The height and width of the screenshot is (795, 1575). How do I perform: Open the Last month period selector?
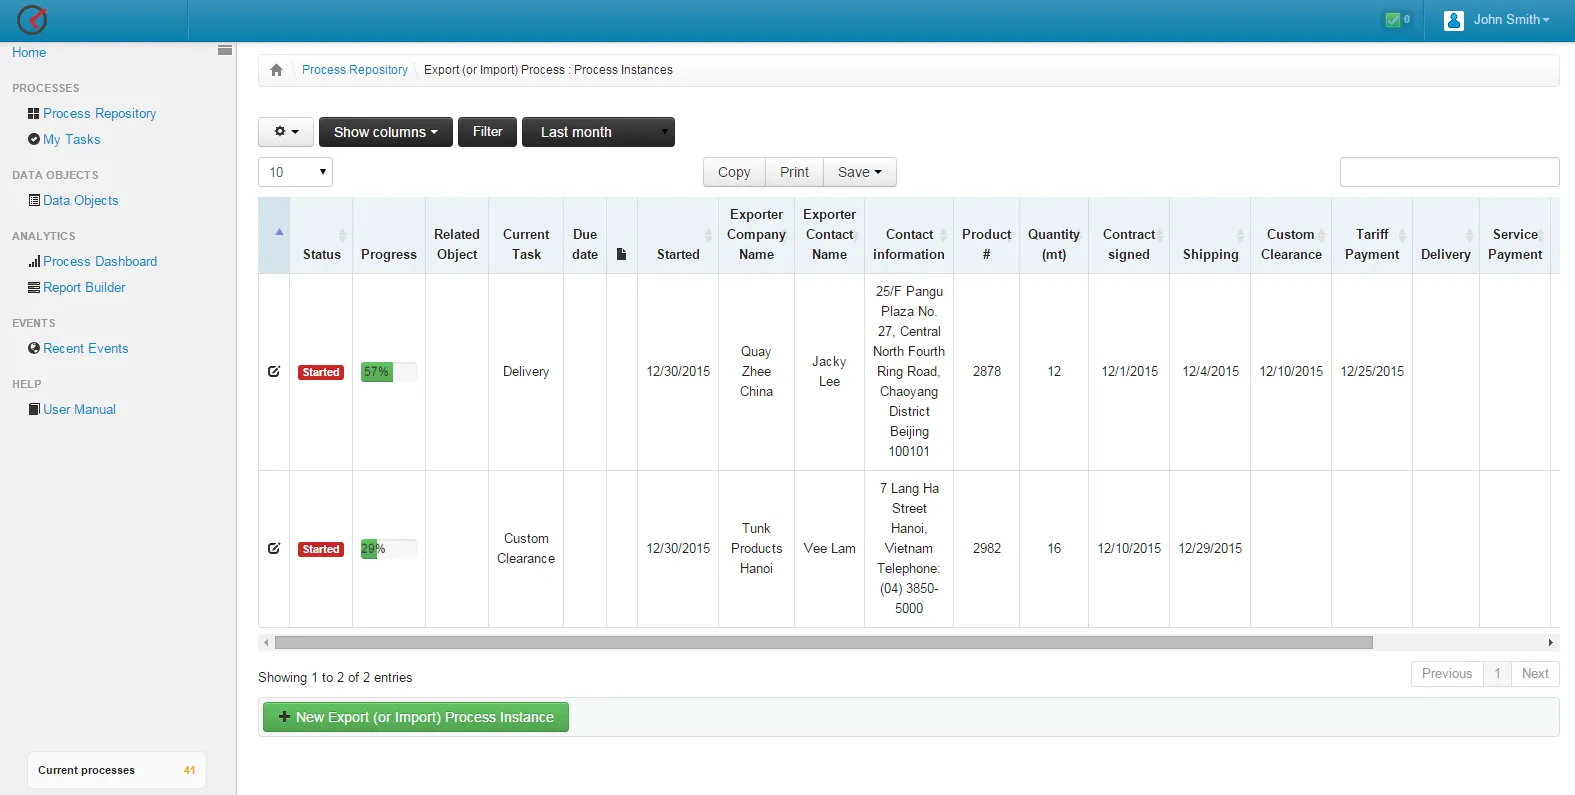tap(598, 132)
